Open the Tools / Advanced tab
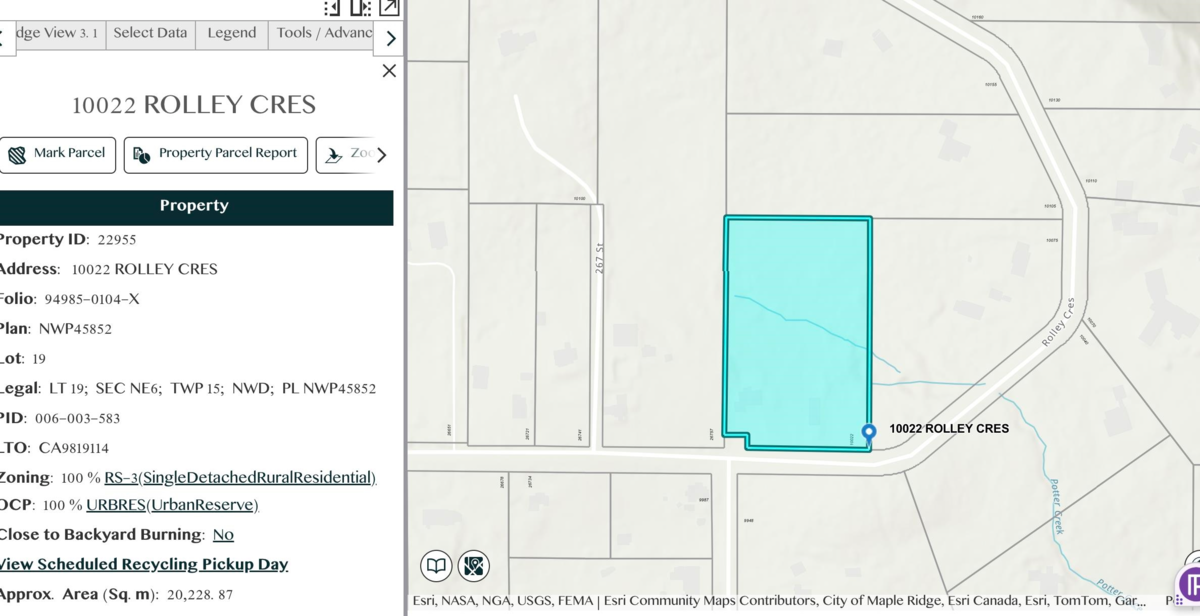 [323, 33]
